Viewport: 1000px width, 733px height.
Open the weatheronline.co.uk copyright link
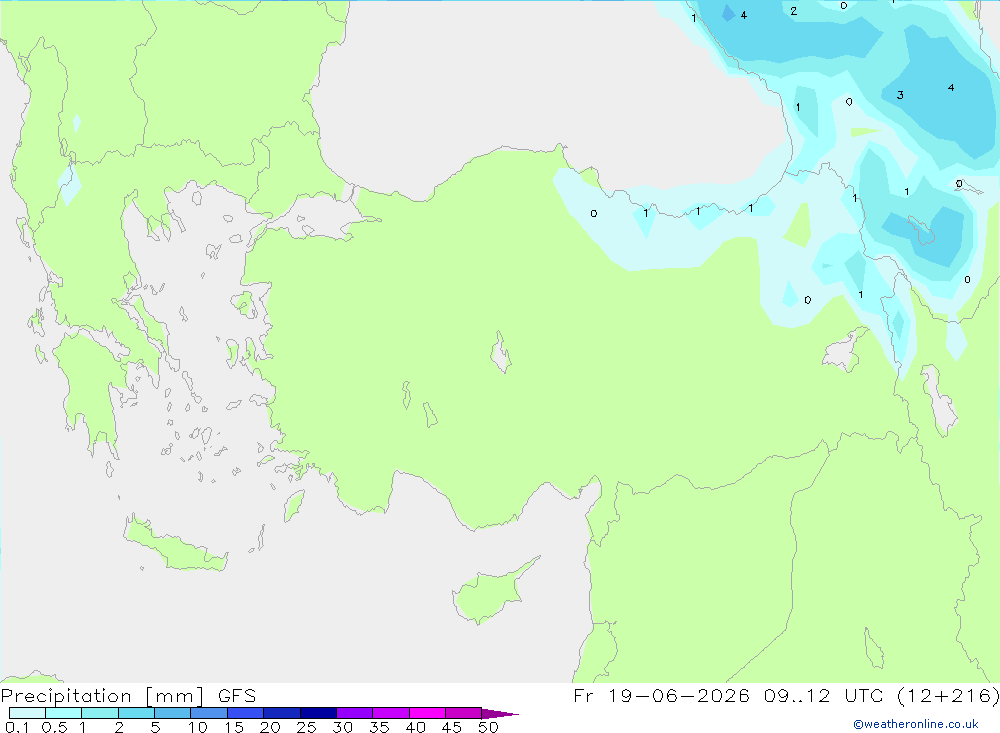916,724
